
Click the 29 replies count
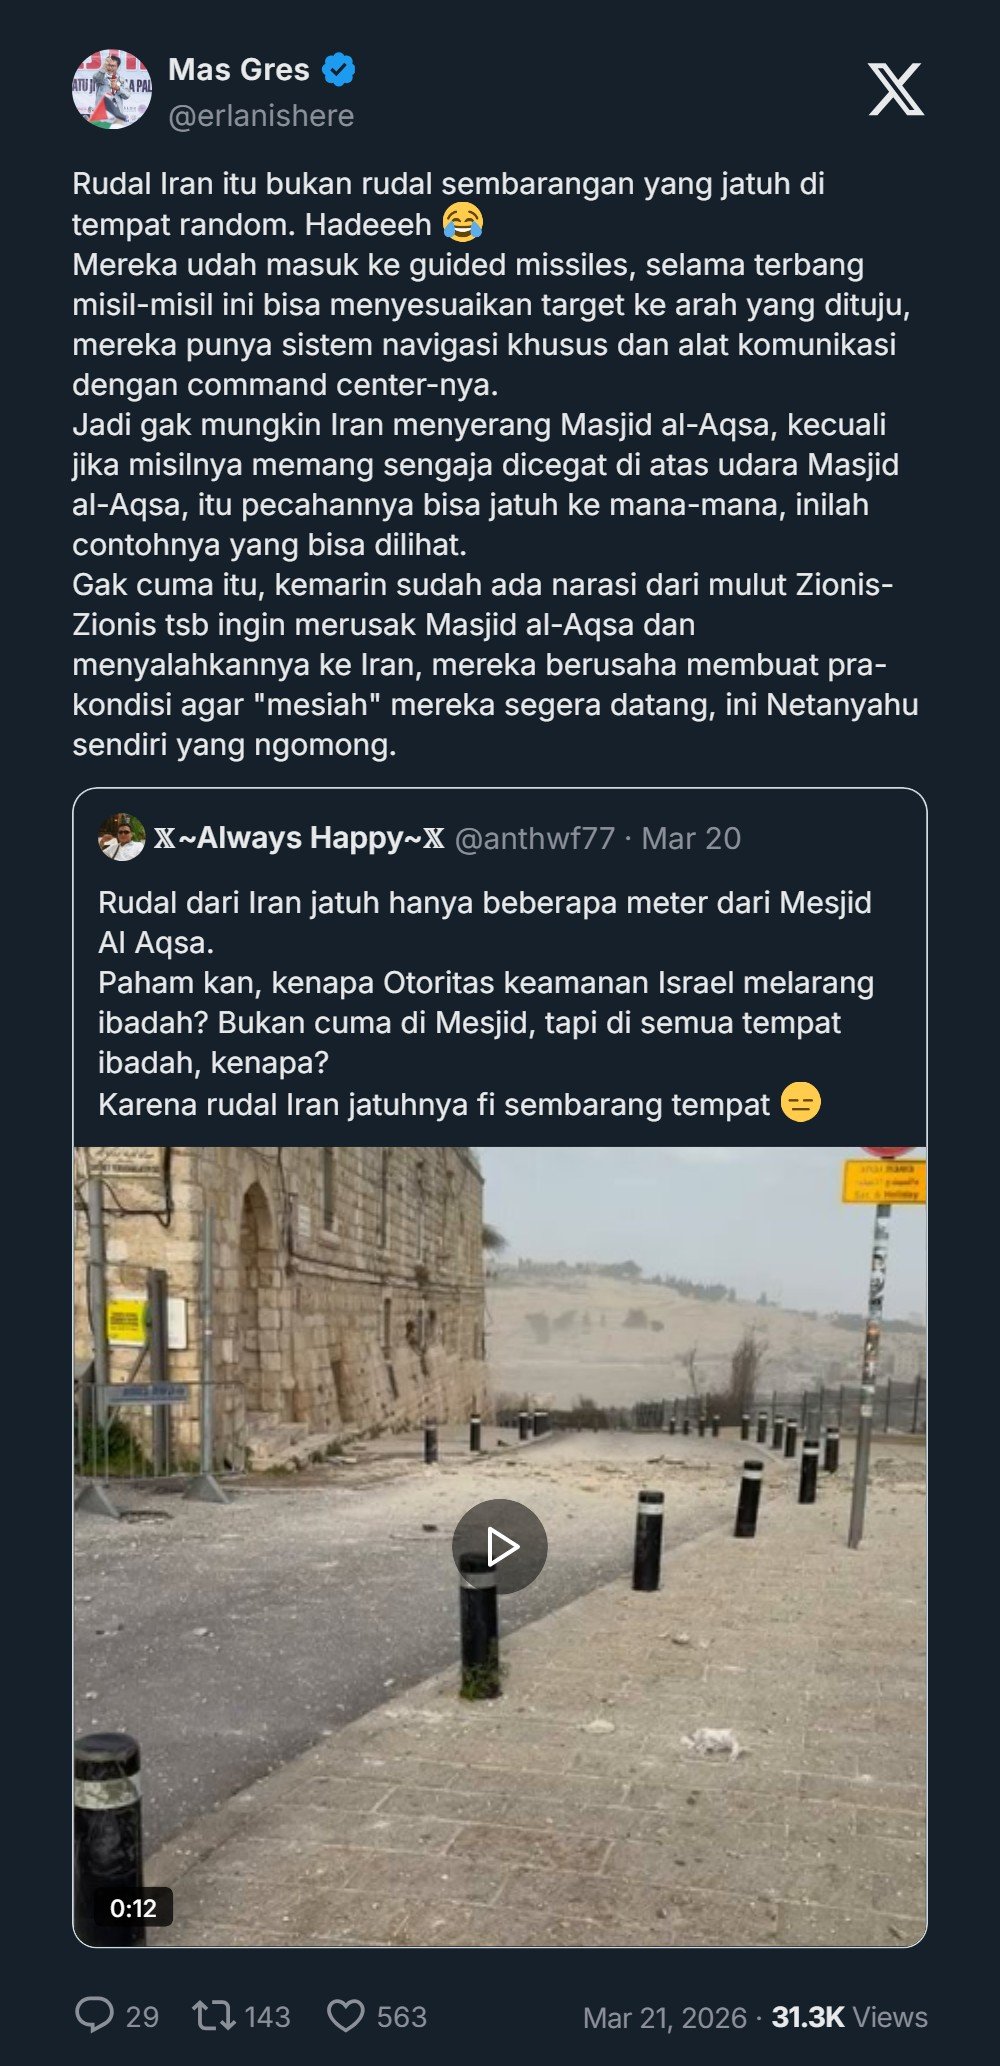(x=142, y=2017)
